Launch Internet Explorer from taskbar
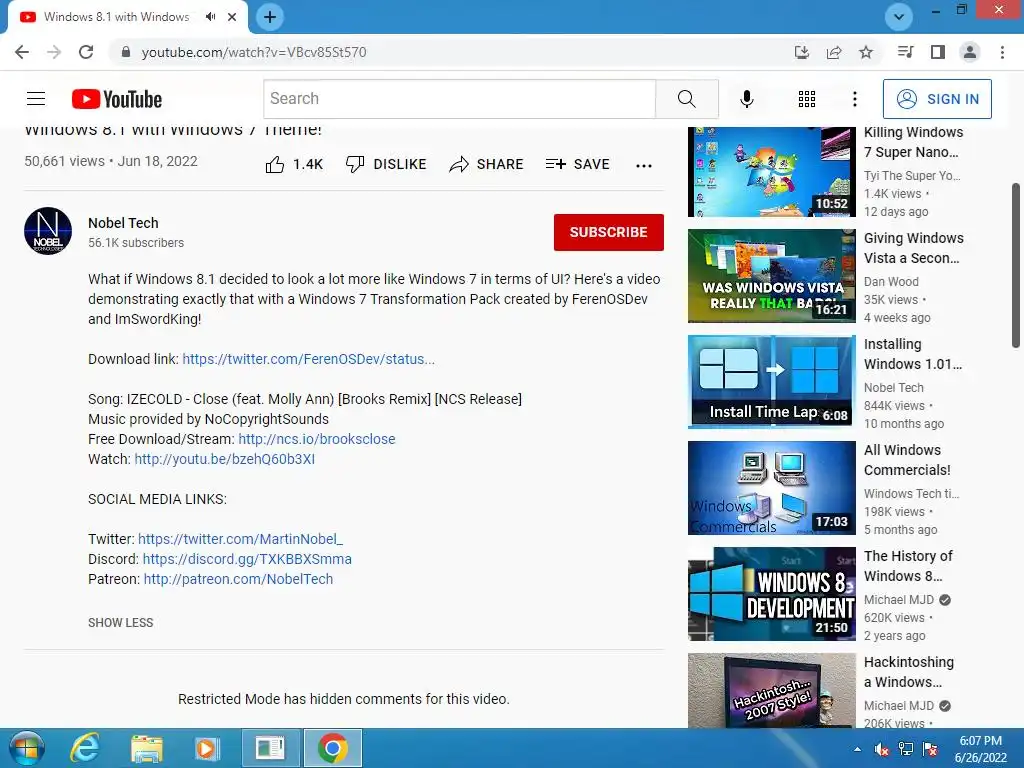Viewport: 1024px width, 768px height. 85,748
